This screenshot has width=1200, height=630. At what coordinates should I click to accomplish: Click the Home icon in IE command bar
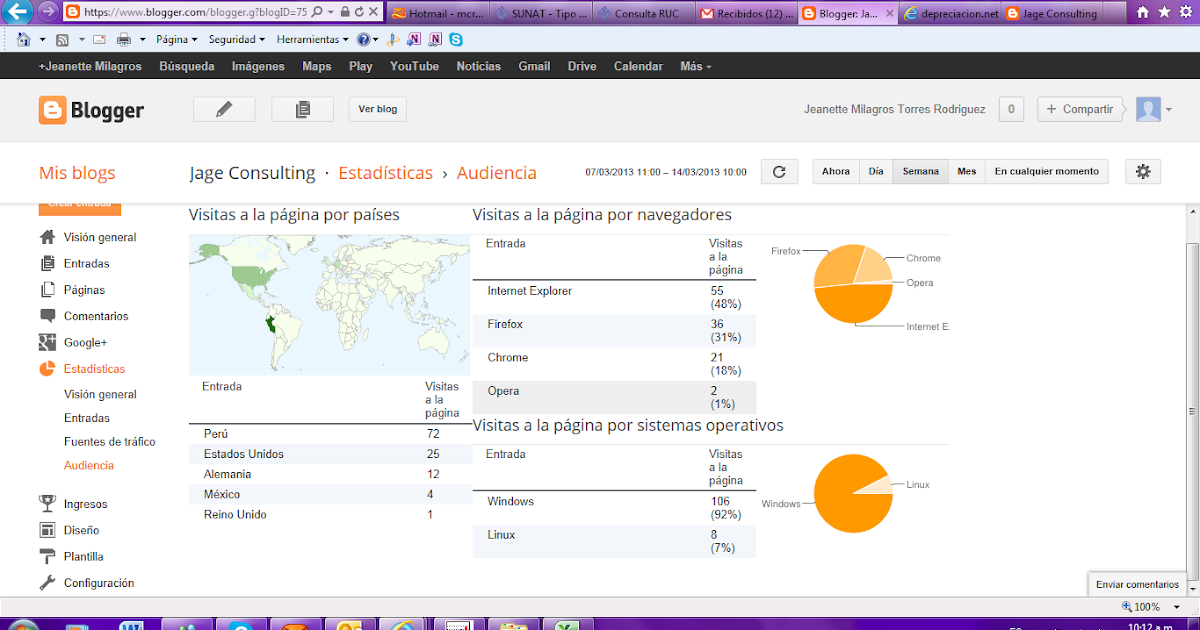click(24, 39)
